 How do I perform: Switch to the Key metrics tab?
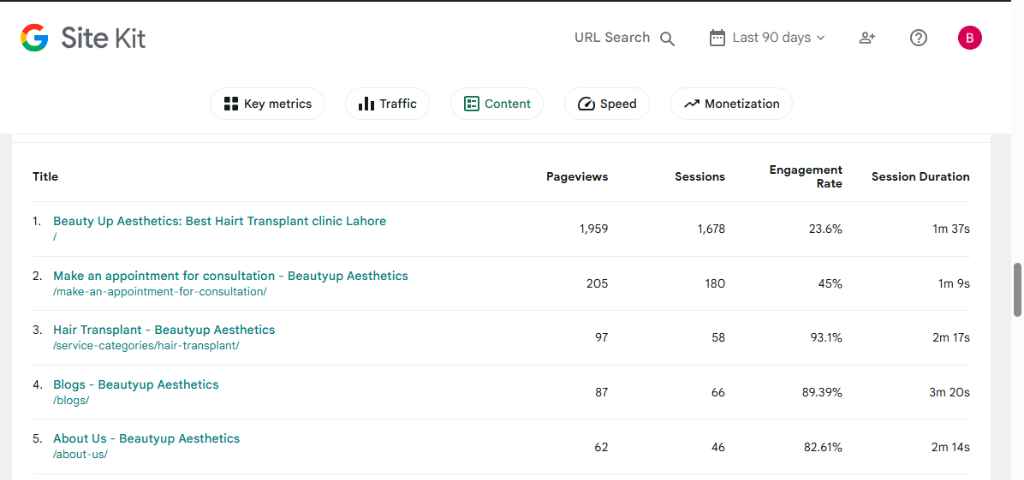[x=267, y=104]
